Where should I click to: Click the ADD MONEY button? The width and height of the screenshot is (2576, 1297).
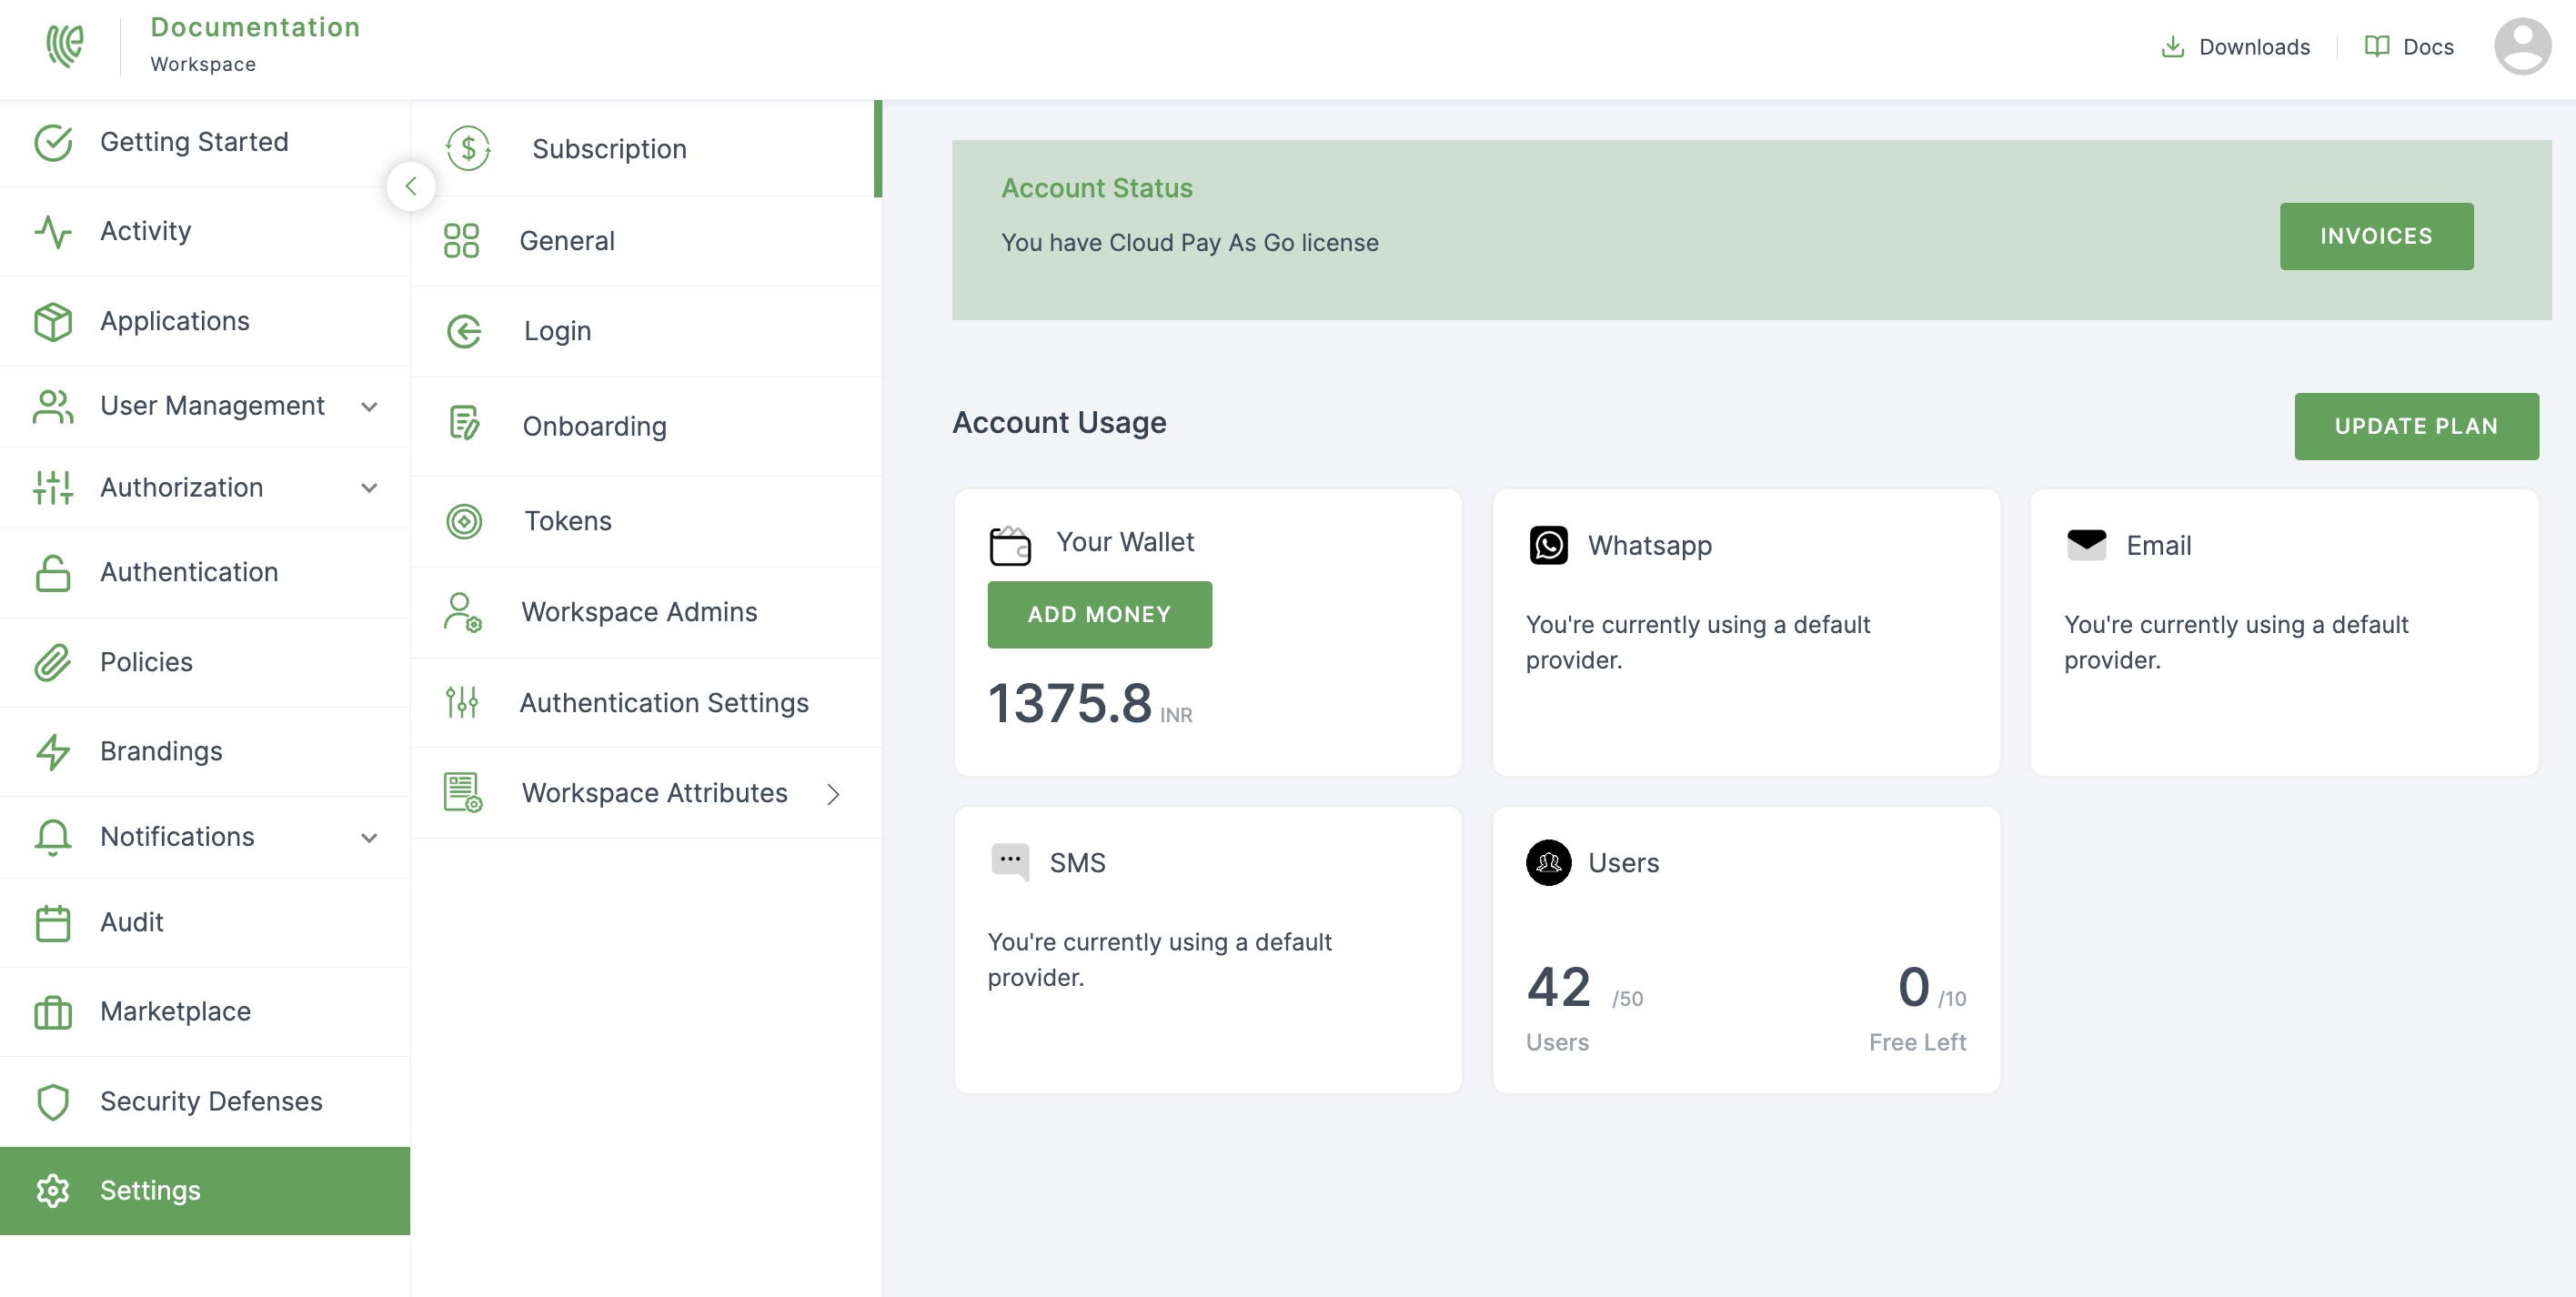(x=1099, y=615)
